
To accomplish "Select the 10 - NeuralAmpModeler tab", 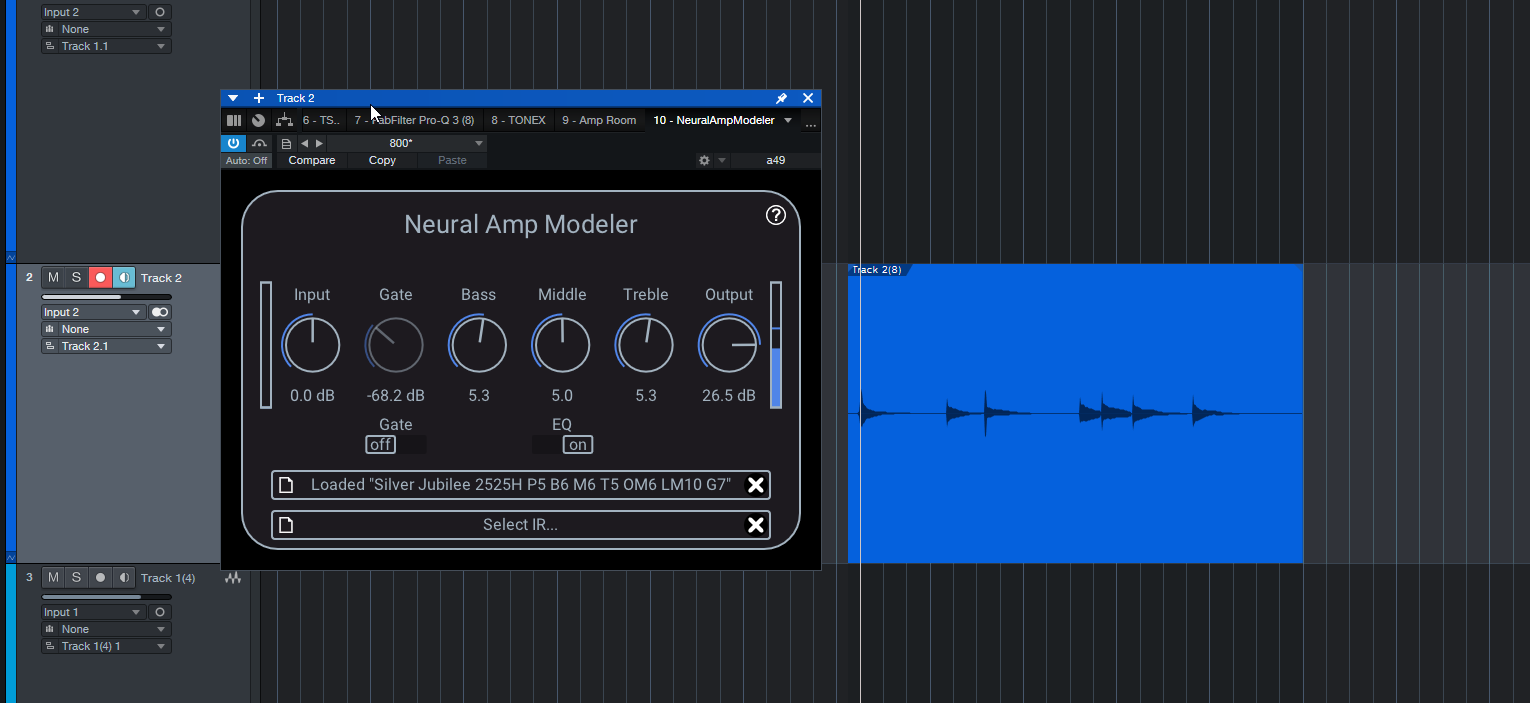I will point(714,121).
